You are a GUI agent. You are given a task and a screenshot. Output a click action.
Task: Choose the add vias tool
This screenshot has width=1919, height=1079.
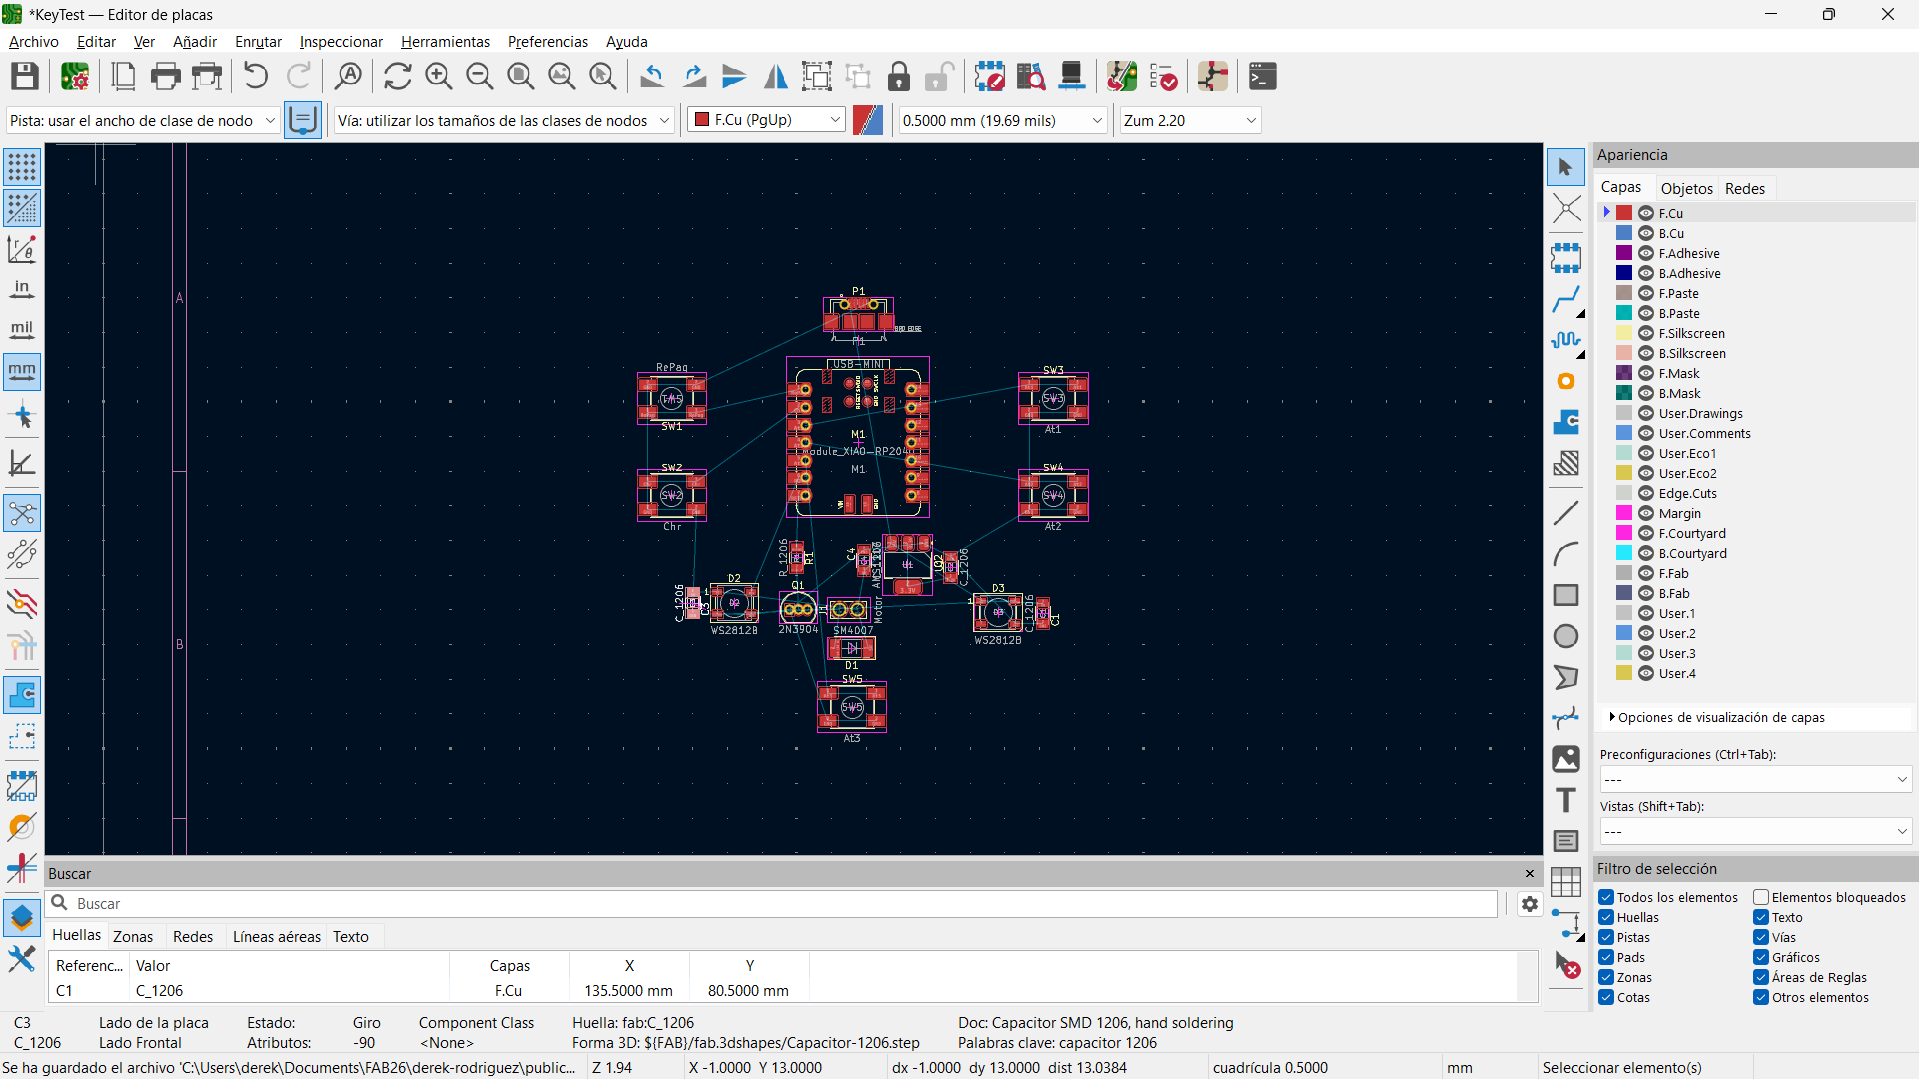[x=1566, y=381]
